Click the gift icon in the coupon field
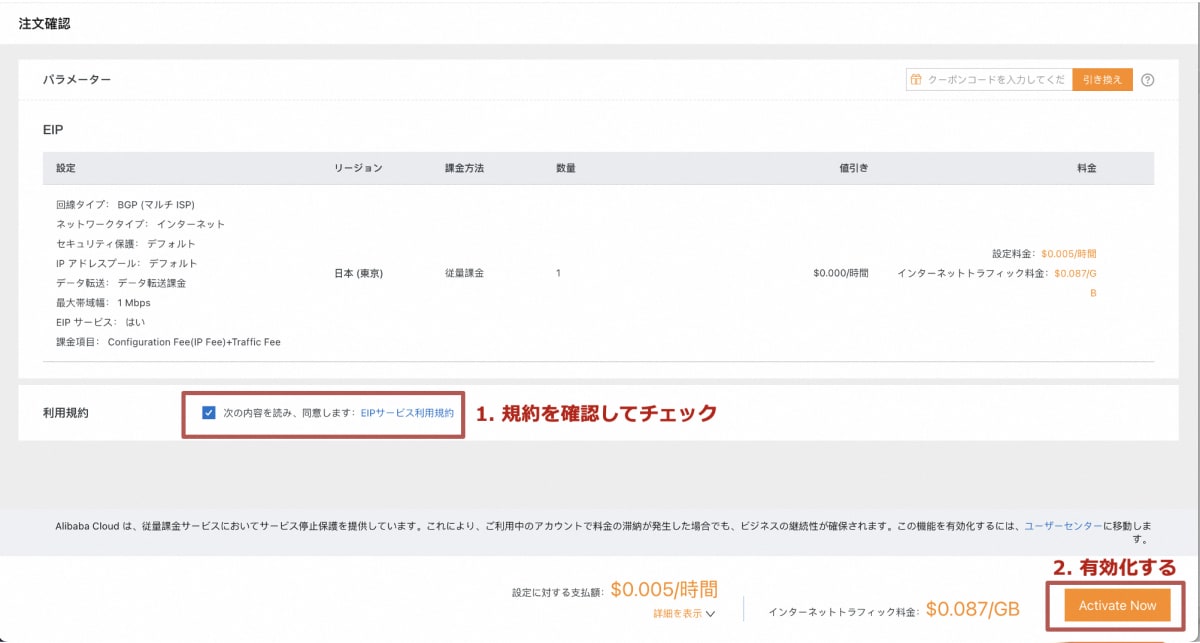The width and height of the screenshot is (1200, 643). (x=918, y=79)
